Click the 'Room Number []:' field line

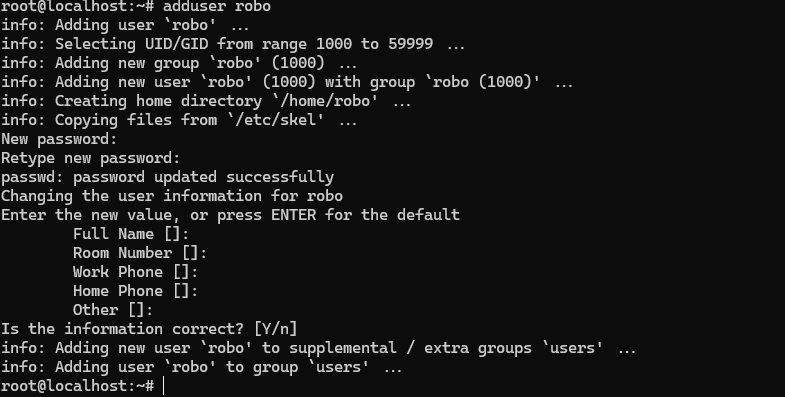[140, 253]
